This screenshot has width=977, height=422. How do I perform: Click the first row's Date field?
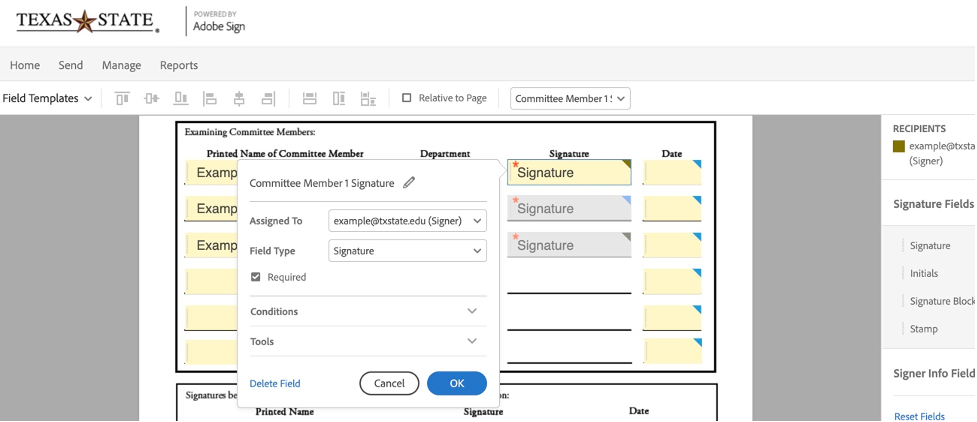pos(672,173)
